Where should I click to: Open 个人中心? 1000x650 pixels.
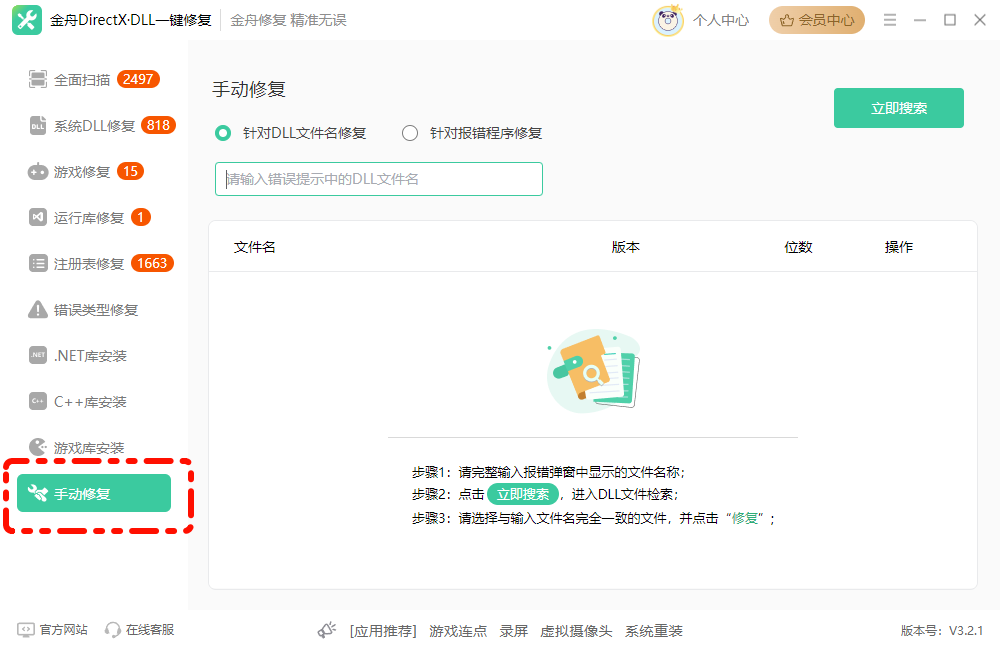[x=721, y=20]
